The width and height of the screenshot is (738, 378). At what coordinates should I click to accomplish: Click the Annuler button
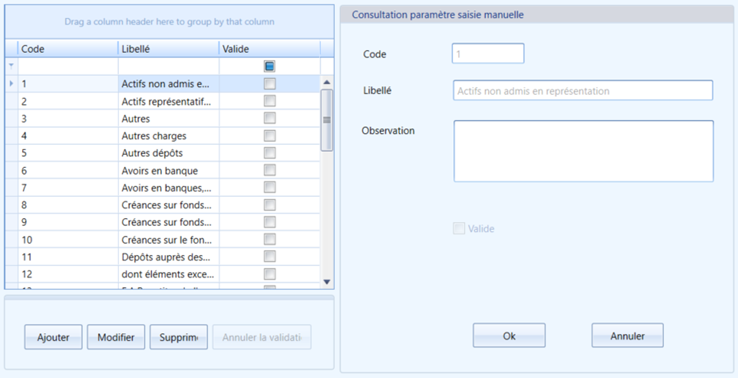[x=627, y=336]
